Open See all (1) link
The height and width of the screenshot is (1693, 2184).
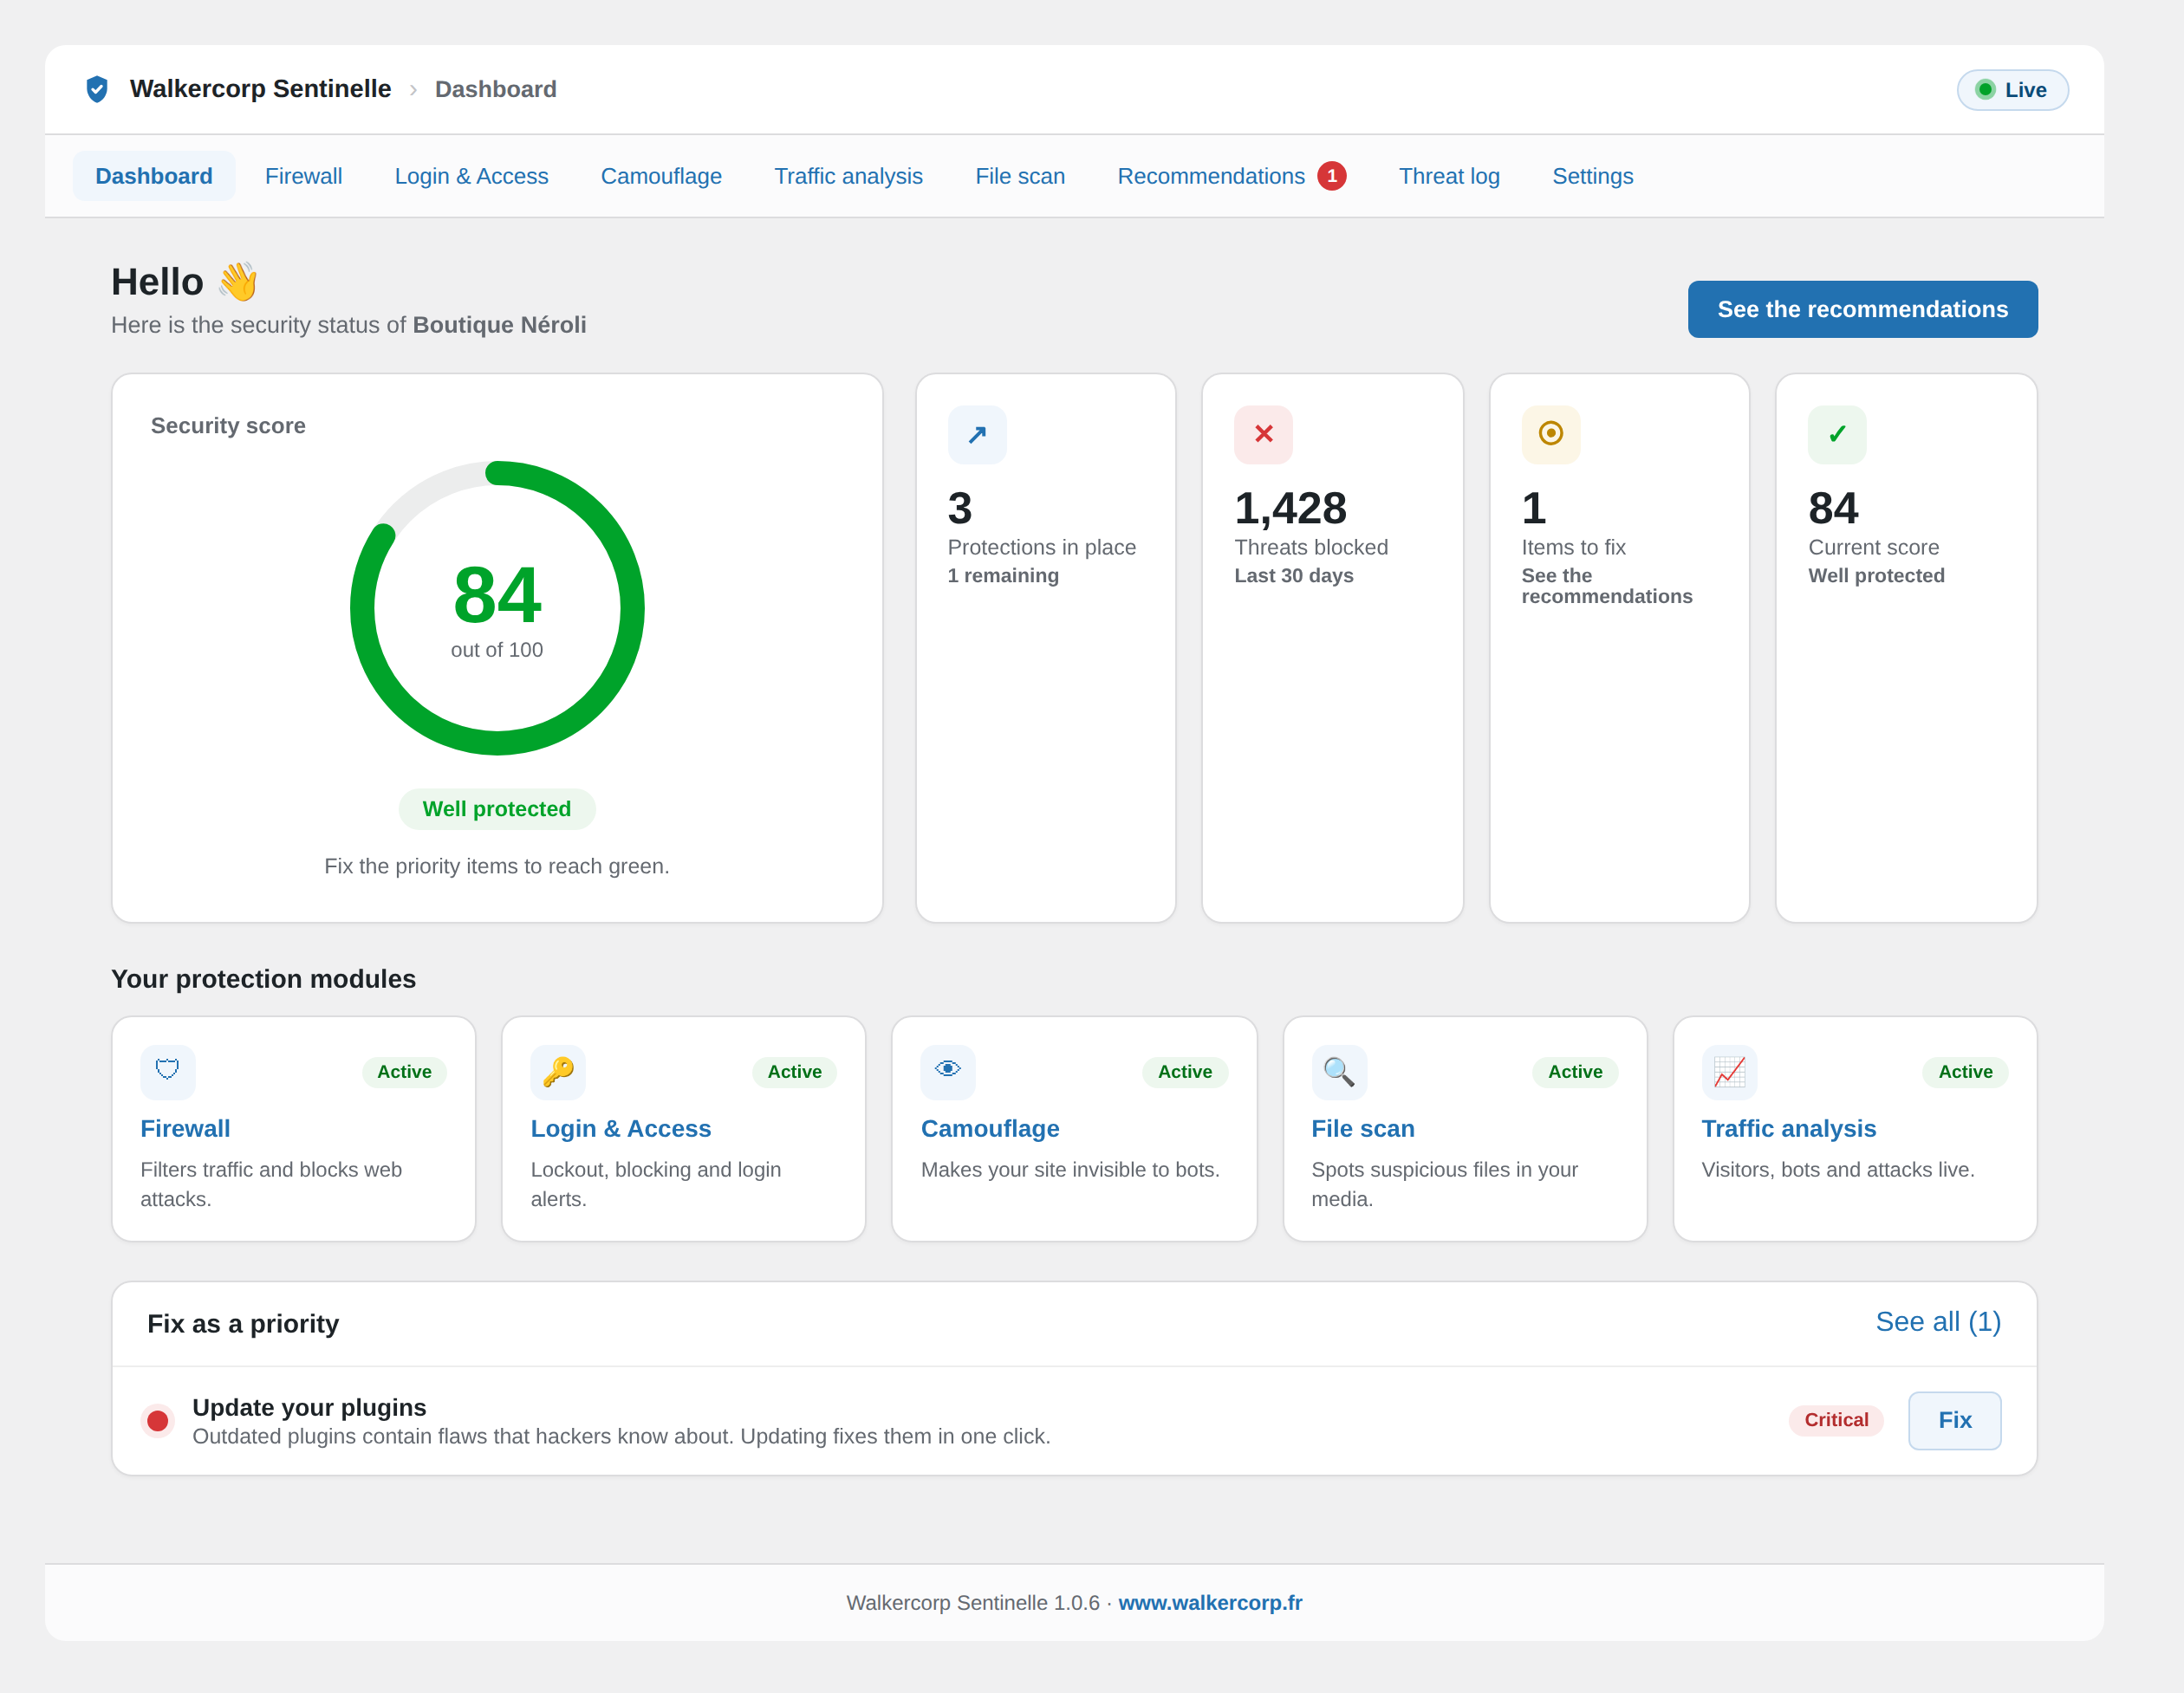(1937, 1322)
